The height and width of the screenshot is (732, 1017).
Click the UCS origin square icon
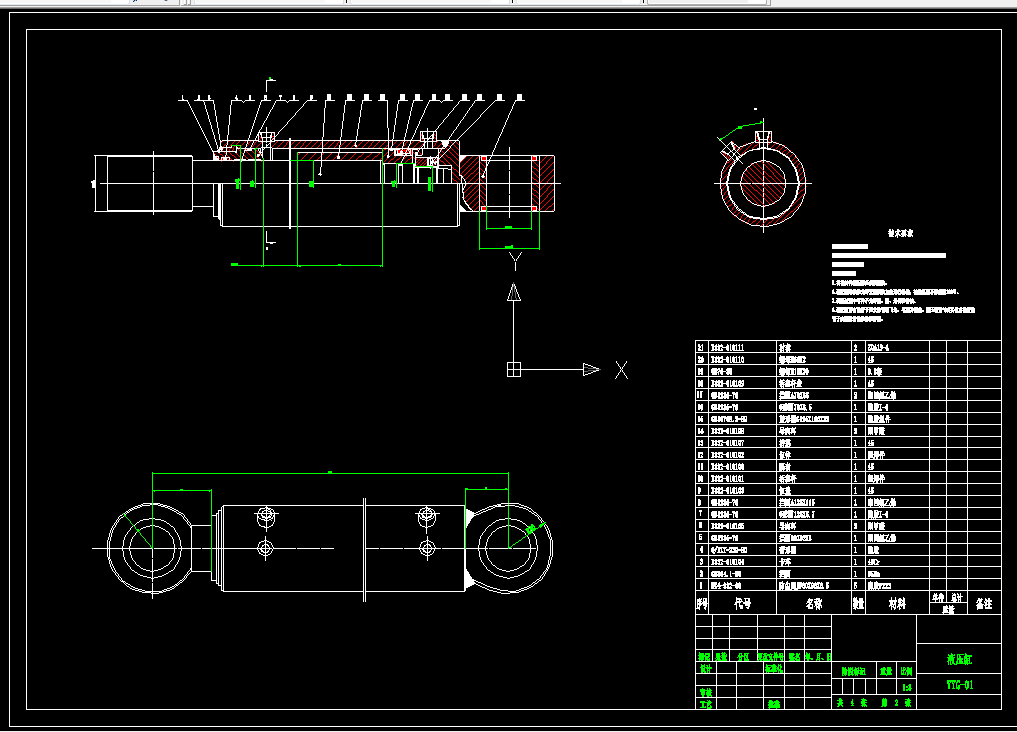[x=514, y=370]
